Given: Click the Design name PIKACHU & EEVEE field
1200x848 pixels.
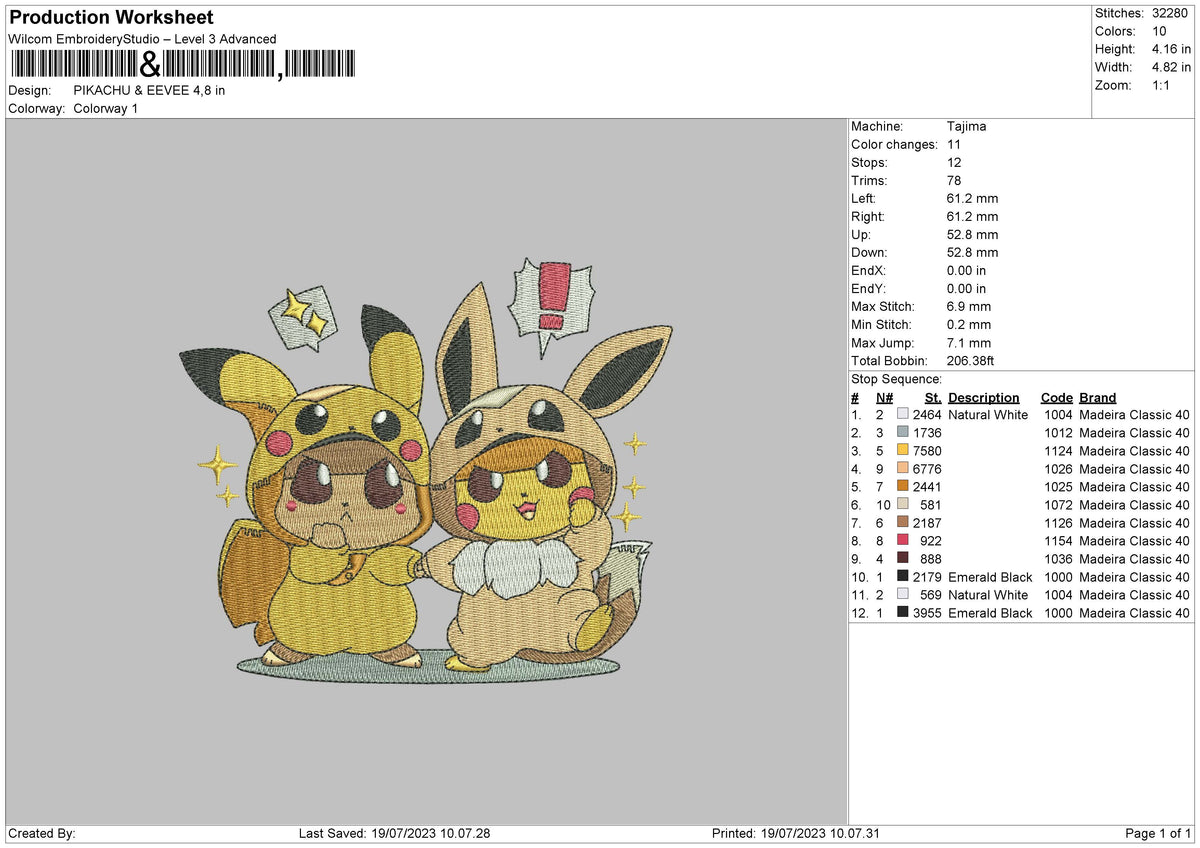Looking at the screenshot, I should pyautogui.click(x=150, y=89).
